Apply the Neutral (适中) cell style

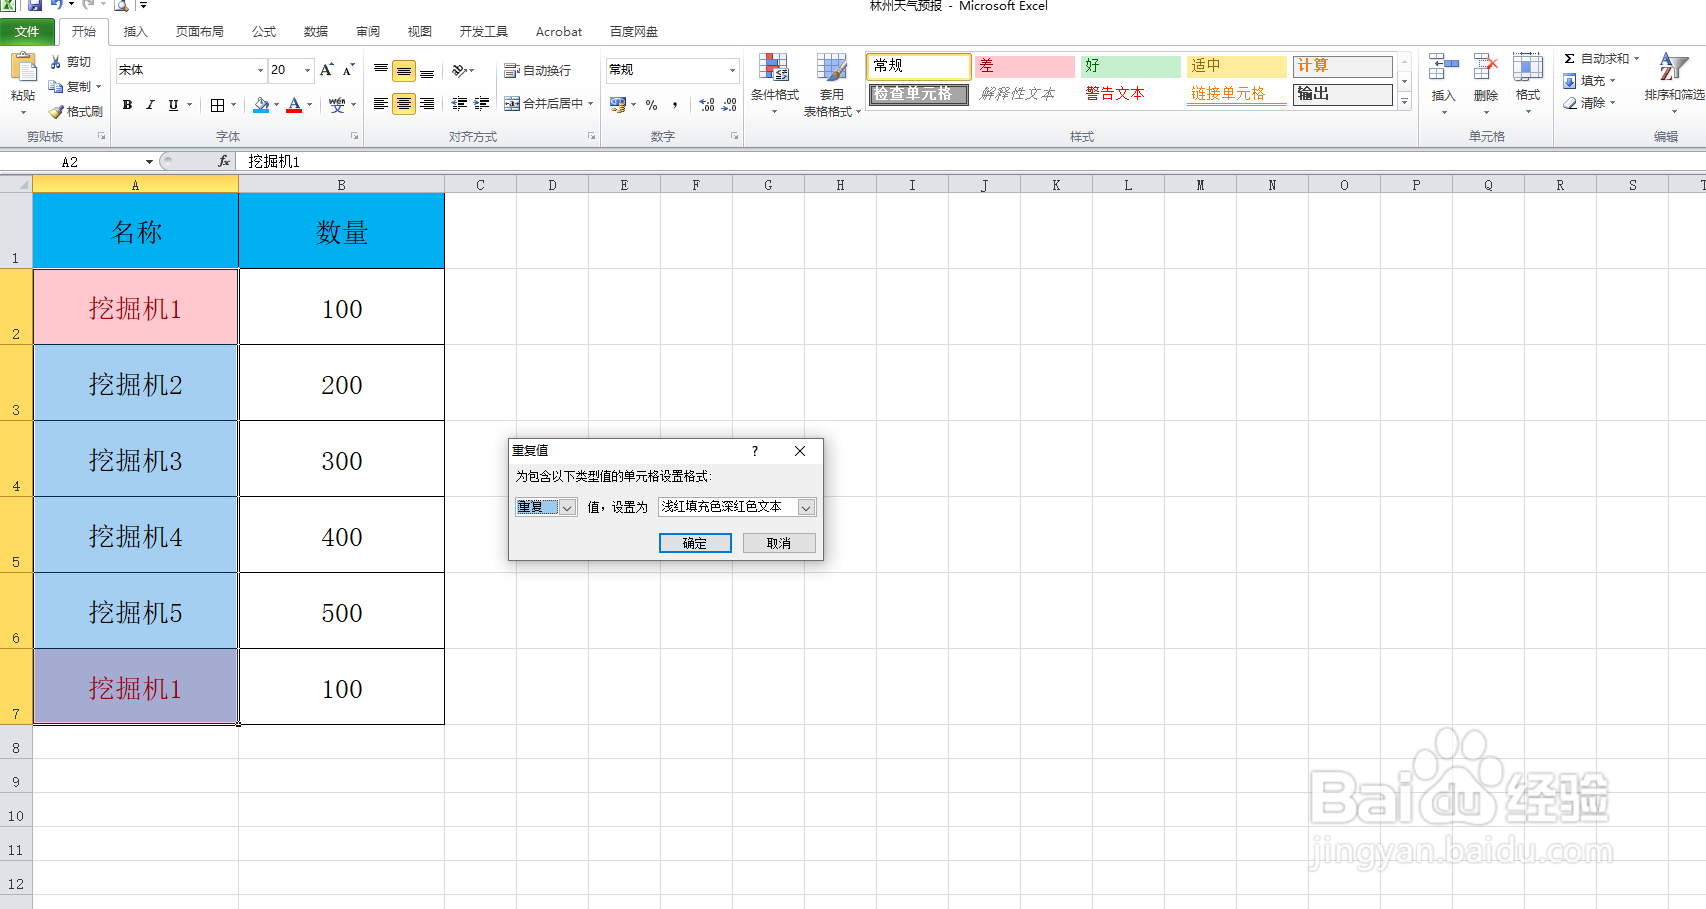click(1236, 66)
